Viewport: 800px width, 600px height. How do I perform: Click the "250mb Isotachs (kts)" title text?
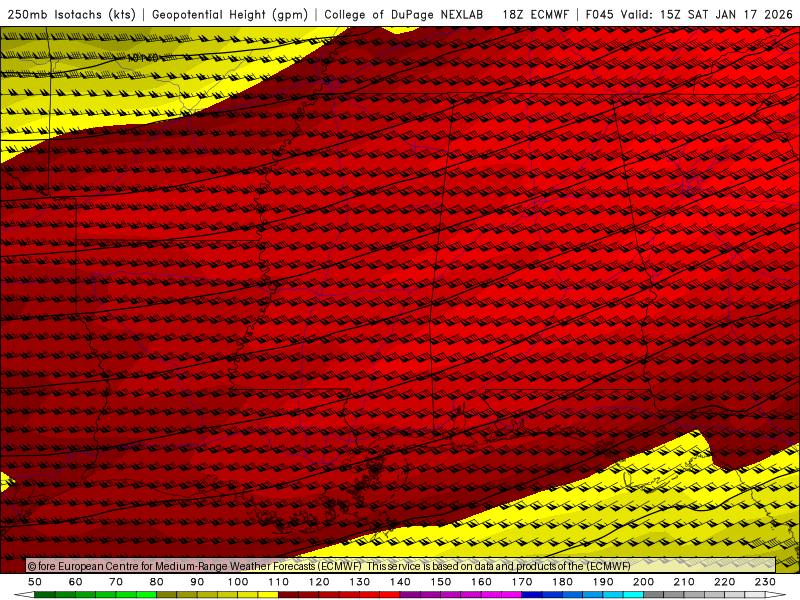[x=71, y=14]
